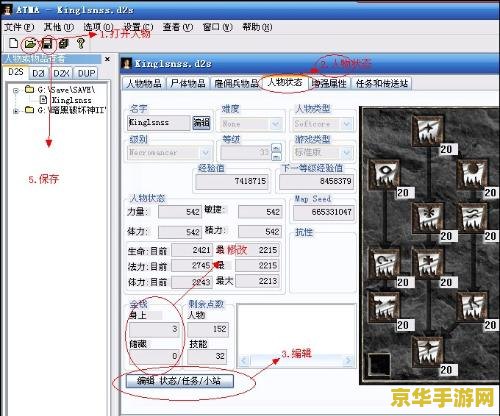Viewport: 500px width, 416px height.
Task: Click the Map Seed field
Action: point(323,212)
